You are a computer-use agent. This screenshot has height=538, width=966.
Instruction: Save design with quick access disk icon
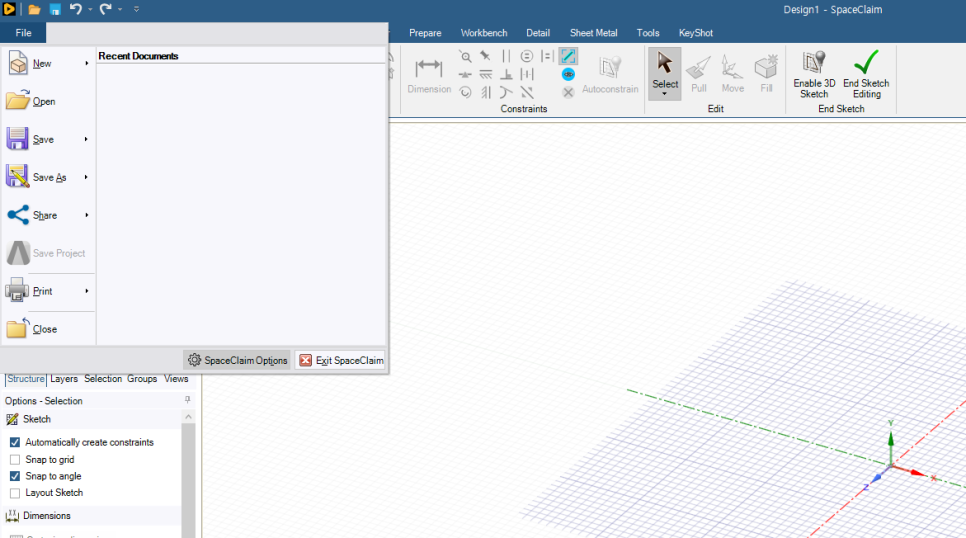pos(55,10)
